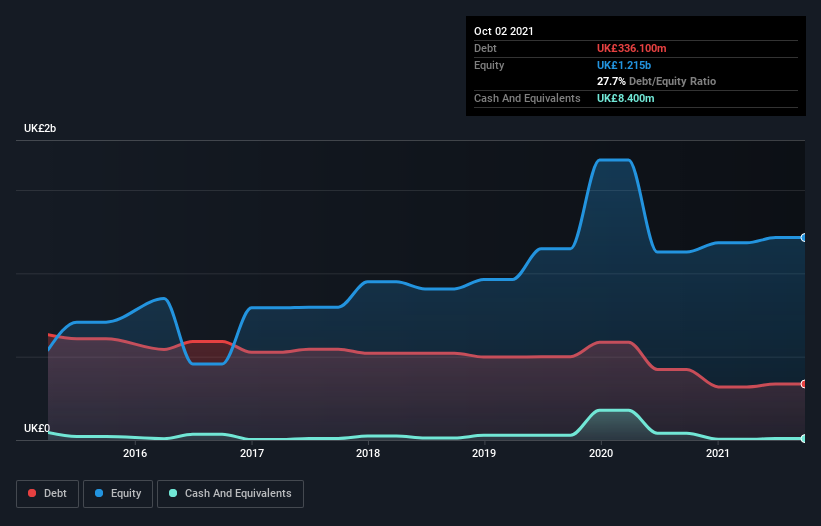
Task: Click Cash And Equivalents label in tooltip
Action: (x=527, y=98)
